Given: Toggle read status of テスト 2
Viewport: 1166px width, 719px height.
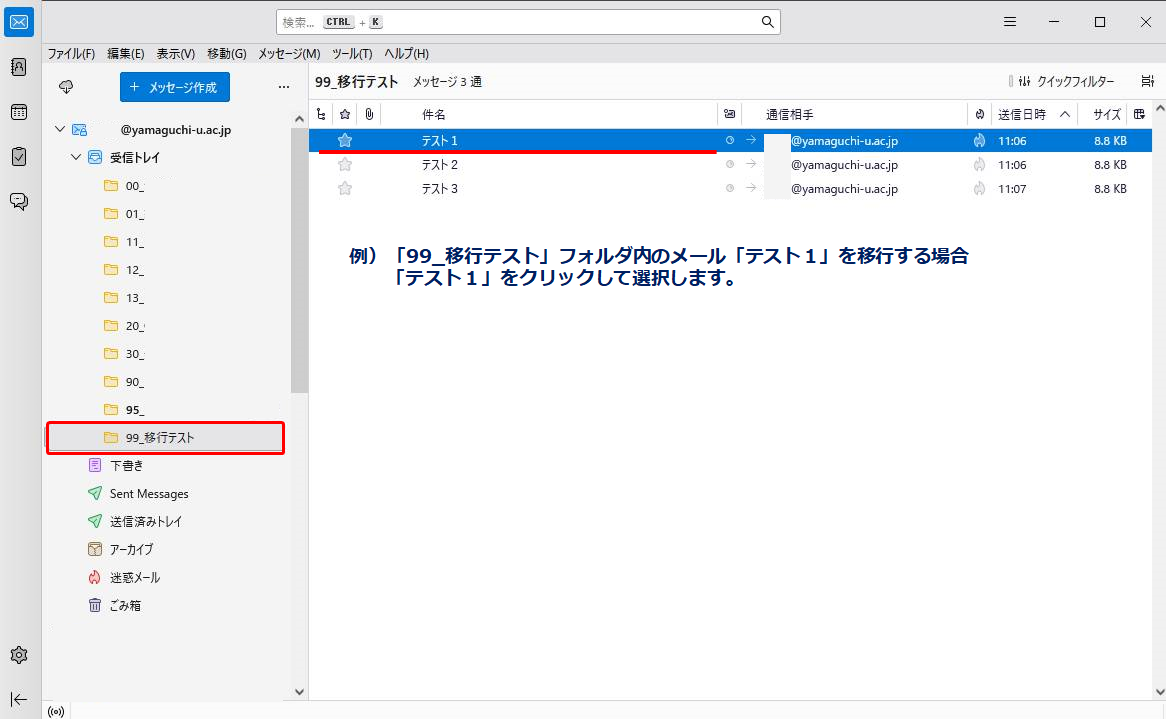Looking at the screenshot, I should pos(729,164).
